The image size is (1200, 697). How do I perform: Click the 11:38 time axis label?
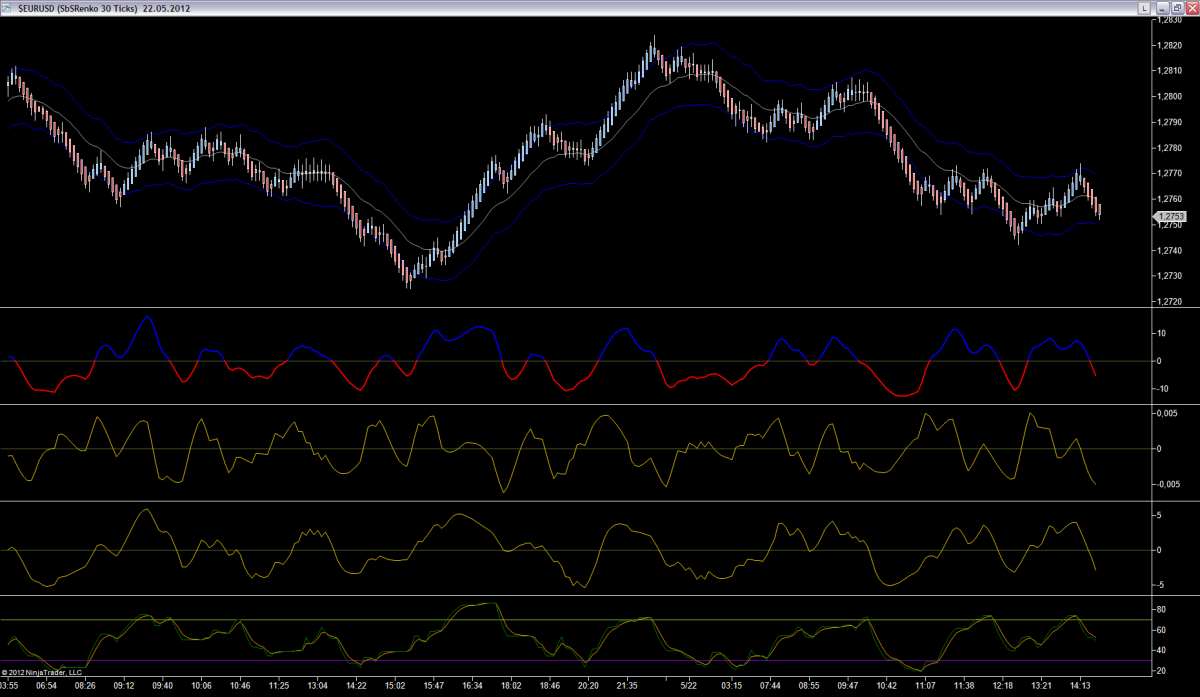964,687
